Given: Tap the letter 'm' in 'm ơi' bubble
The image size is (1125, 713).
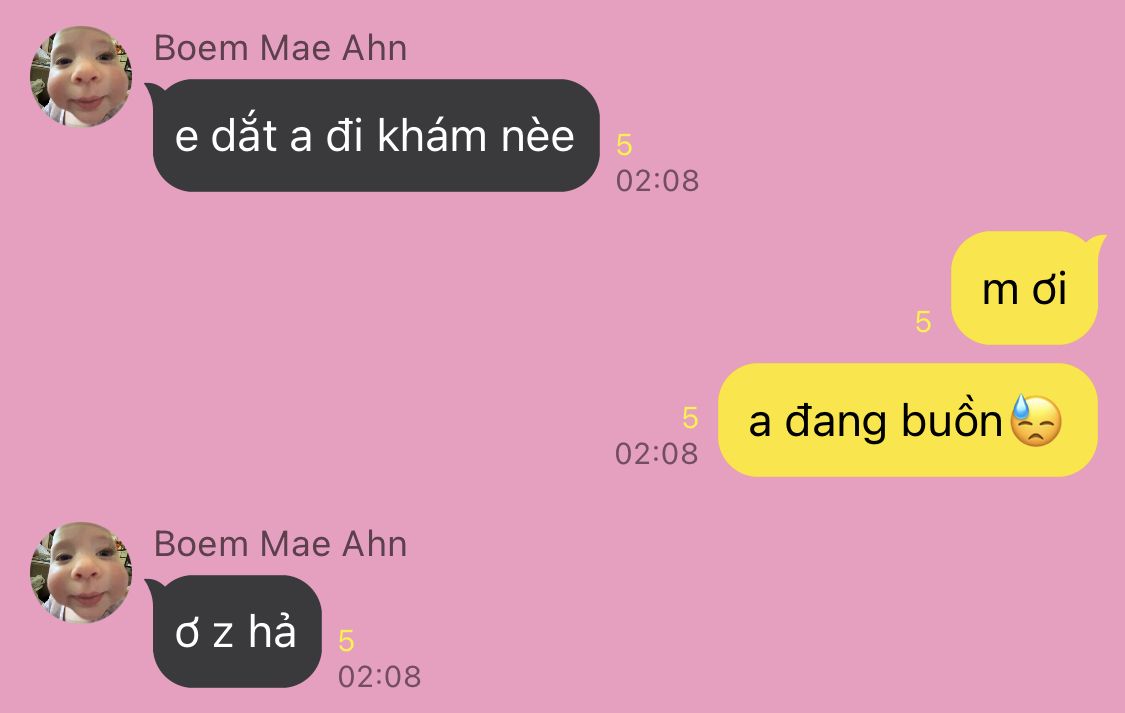Looking at the screenshot, I should 1000,291.
